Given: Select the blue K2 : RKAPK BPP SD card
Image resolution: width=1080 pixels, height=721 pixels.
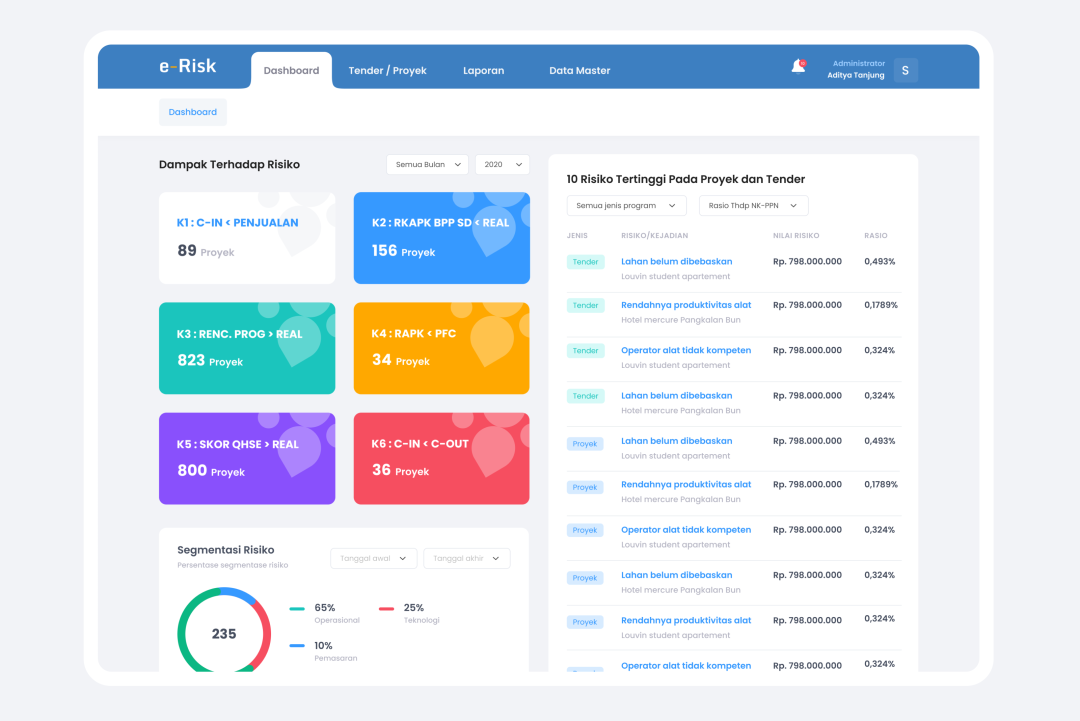Looking at the screenshot, I should pyautogui.click(x=441, y=238).
